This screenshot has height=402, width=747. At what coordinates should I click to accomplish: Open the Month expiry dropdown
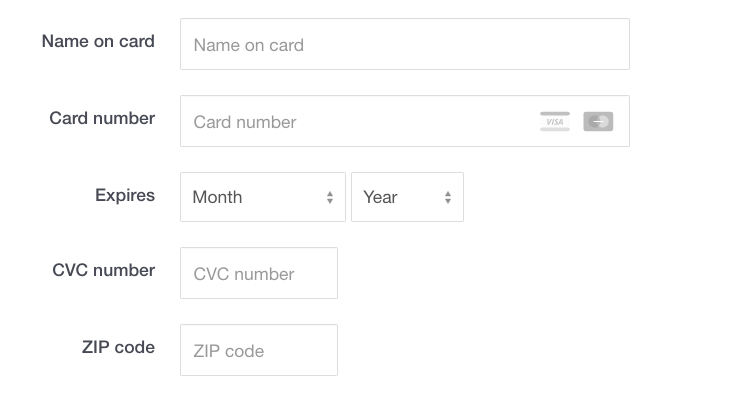coord(262,197)
